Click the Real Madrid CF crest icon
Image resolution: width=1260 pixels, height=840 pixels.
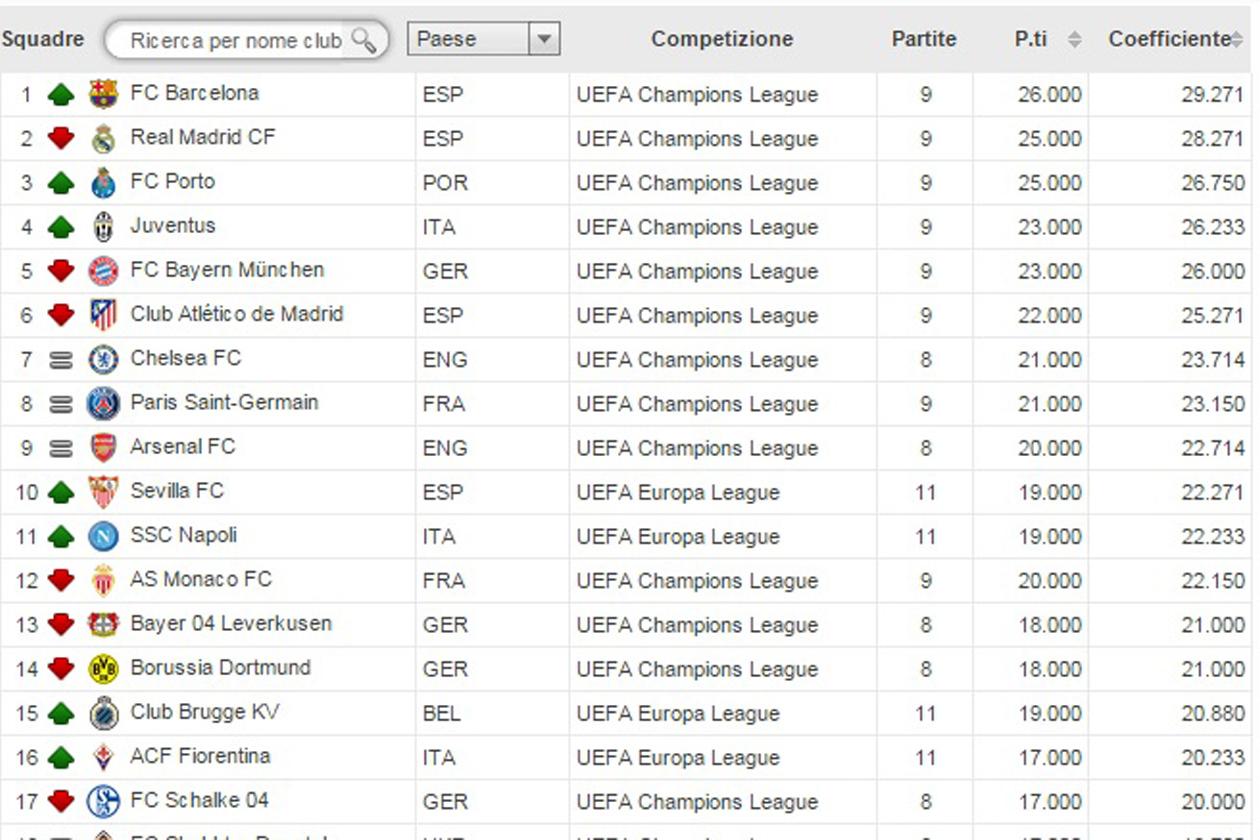point(103,138)
